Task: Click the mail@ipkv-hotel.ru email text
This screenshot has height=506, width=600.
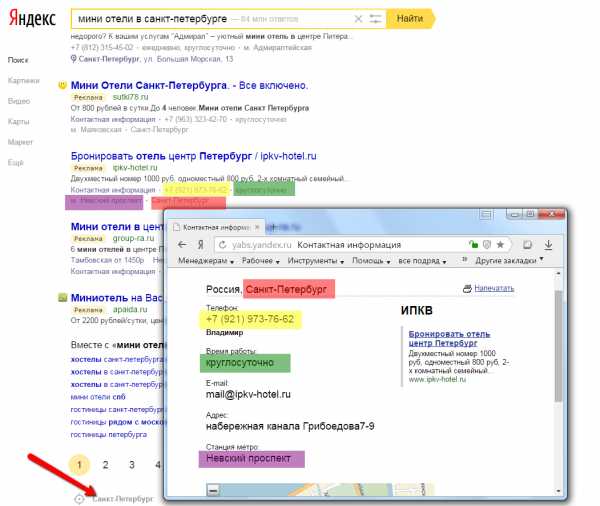Action: [x=248, y=394]
